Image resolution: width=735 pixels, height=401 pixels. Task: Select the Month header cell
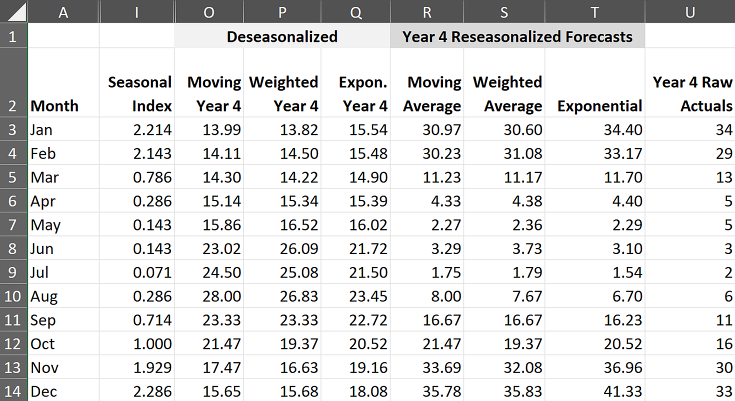[63, 105]
